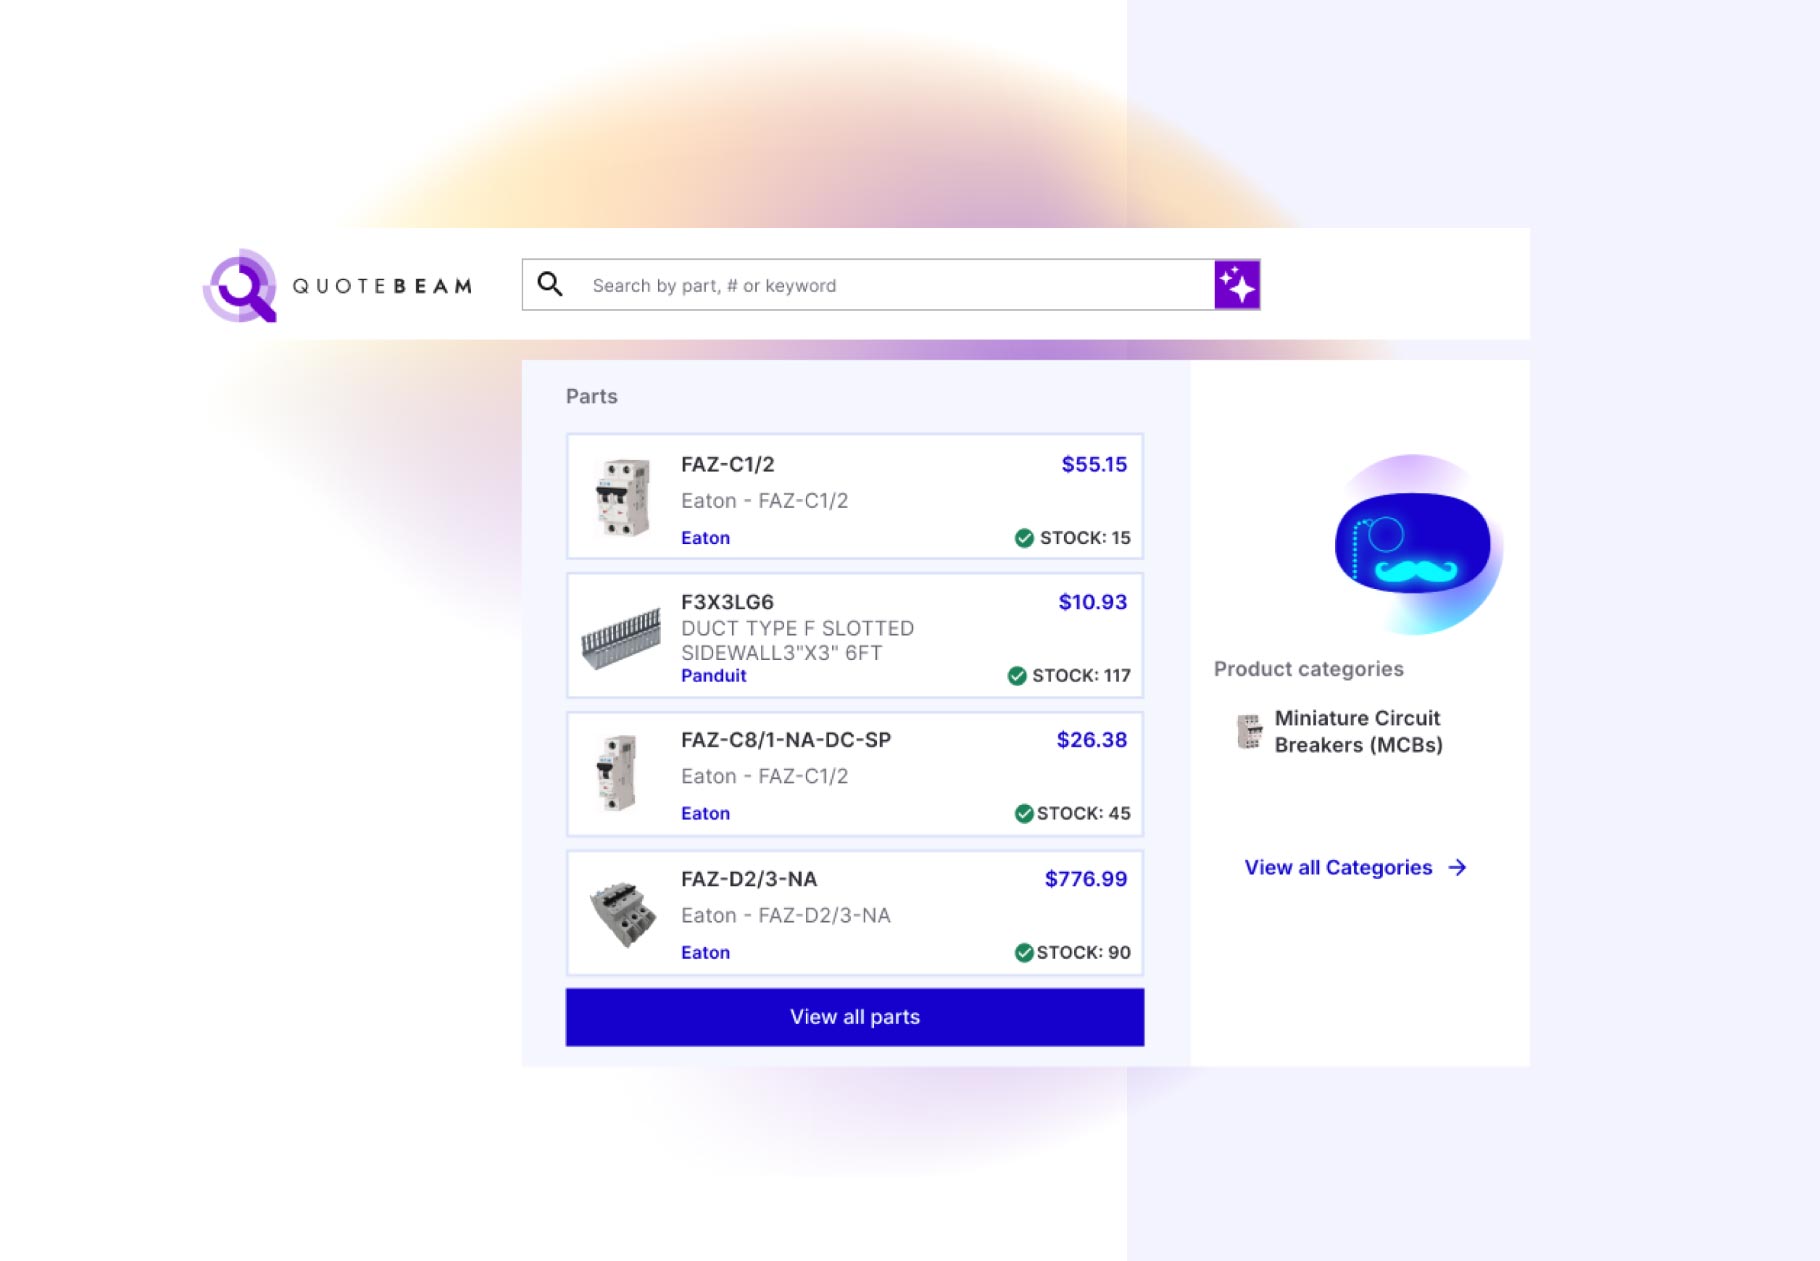Open the FAZ-D2/3-NA breaker thumbnail
Screen dimensions: 1820x1261
623,914
